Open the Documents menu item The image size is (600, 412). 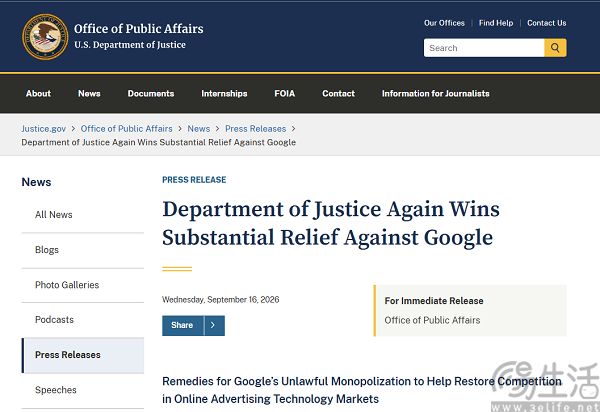pos(151,93)
